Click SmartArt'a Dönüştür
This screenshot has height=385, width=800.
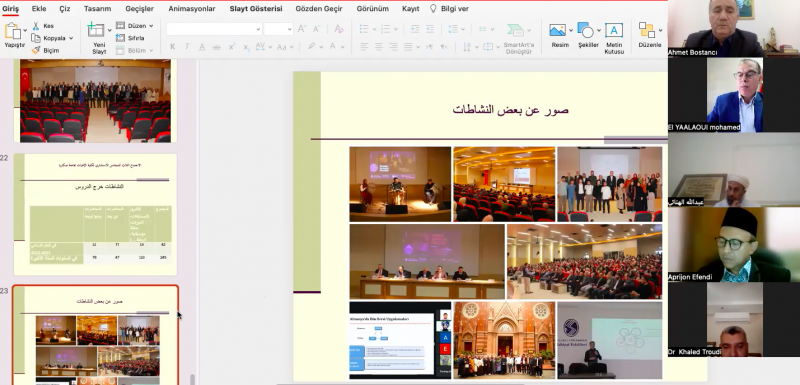518,38
